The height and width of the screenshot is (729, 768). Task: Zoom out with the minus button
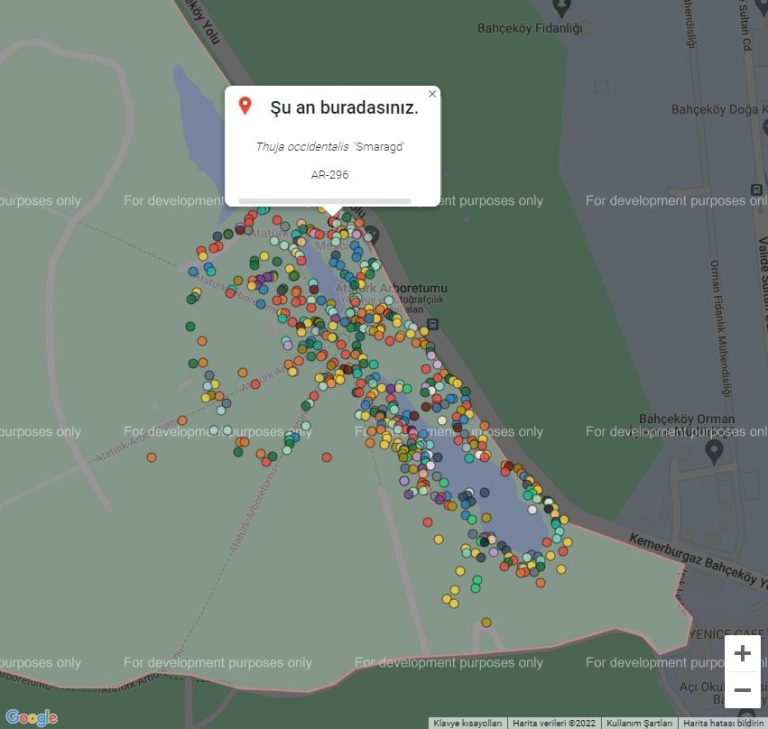coord(742,690)
